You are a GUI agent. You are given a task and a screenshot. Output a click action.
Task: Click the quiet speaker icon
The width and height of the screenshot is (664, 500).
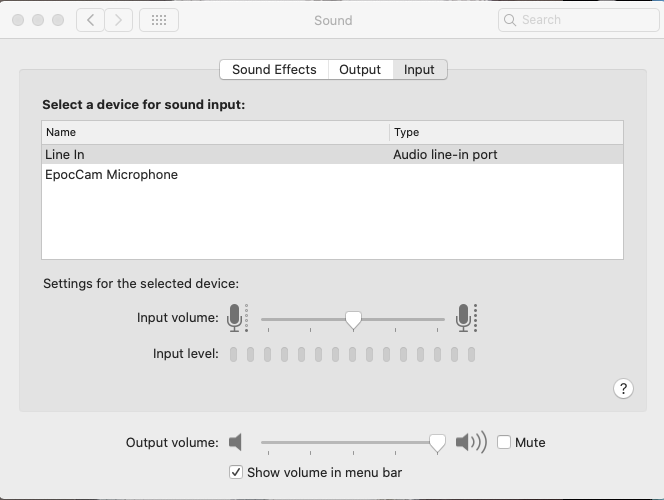(235, 442)
